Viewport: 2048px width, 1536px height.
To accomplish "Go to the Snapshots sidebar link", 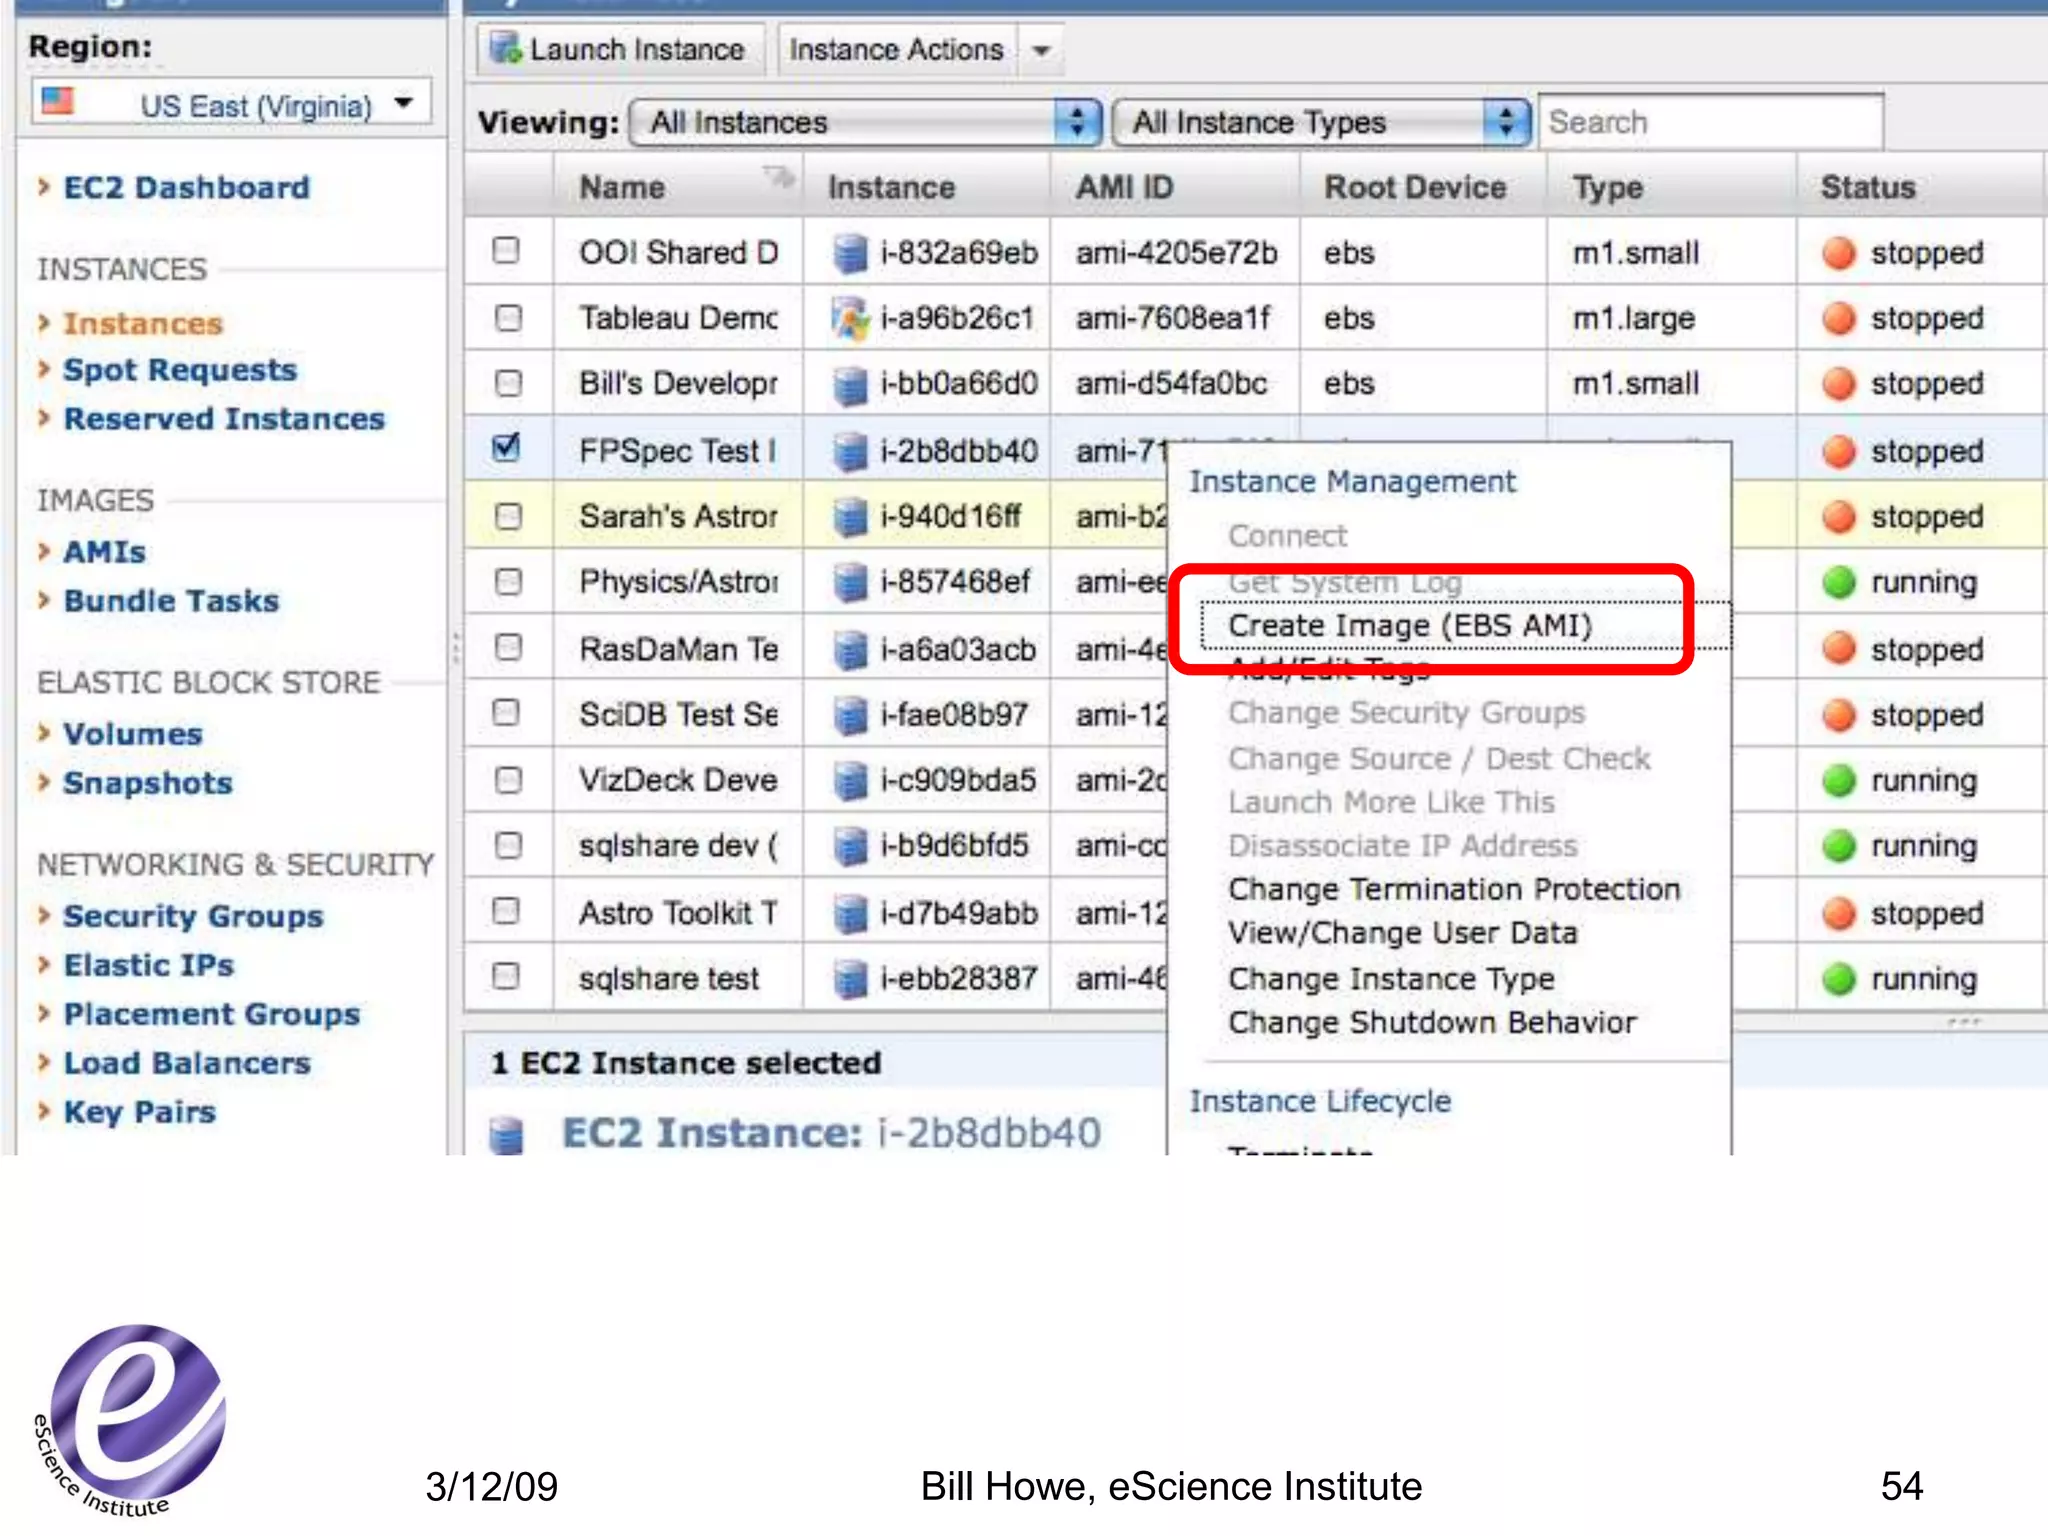I will pyautogui.click(x=147, y=783).
